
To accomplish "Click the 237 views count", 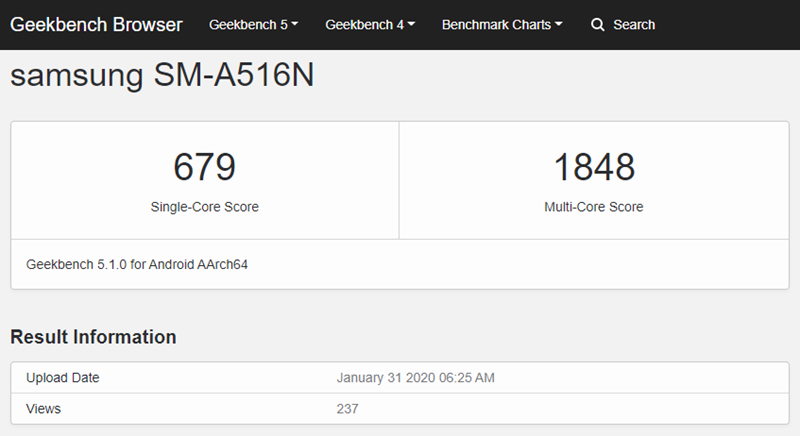I will pyautogui.click(x=347, y=408).
